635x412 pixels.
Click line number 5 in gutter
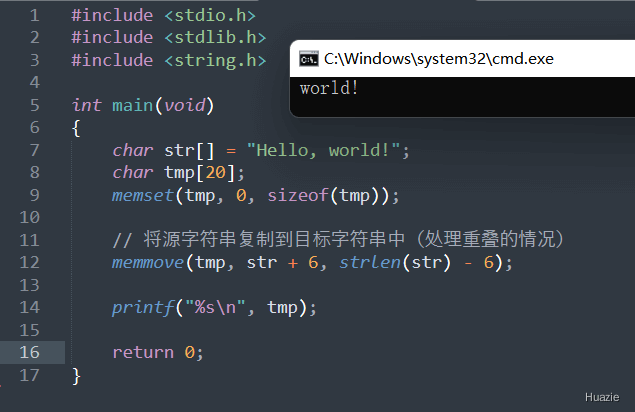34,105
